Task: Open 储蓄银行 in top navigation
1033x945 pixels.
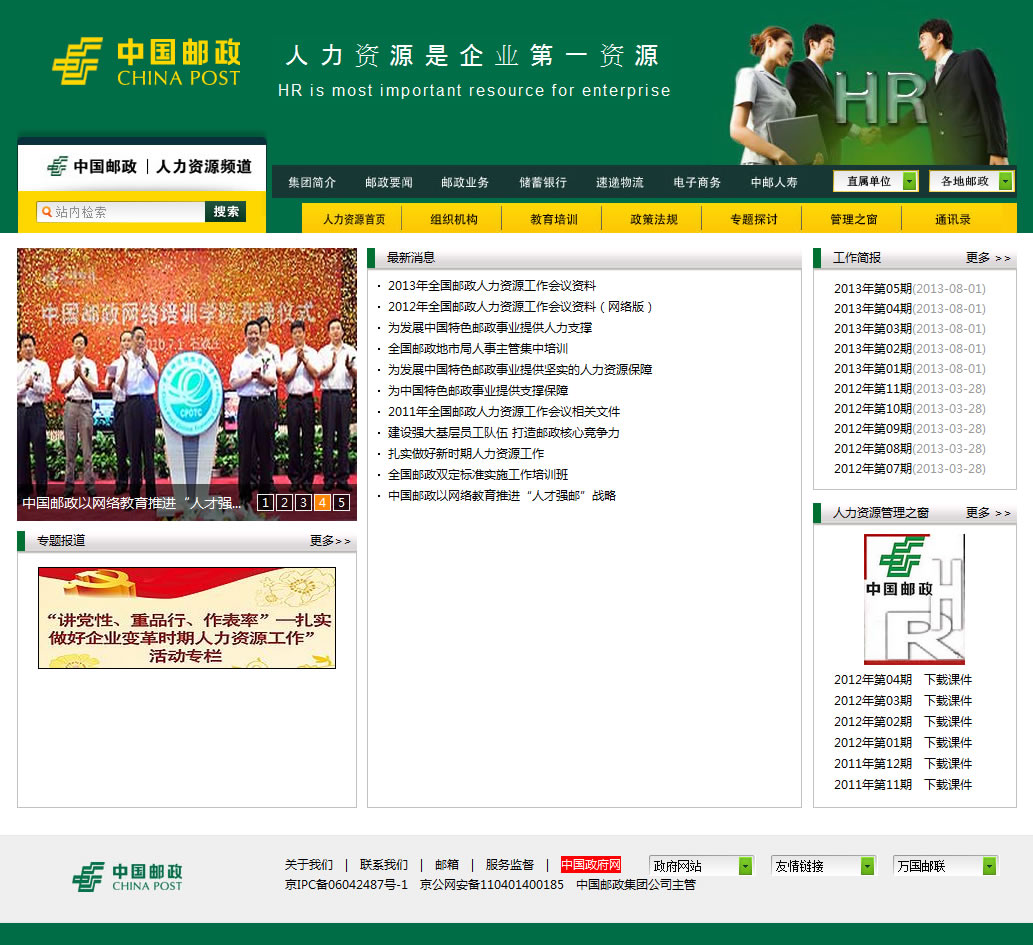Action: [543, 183]
